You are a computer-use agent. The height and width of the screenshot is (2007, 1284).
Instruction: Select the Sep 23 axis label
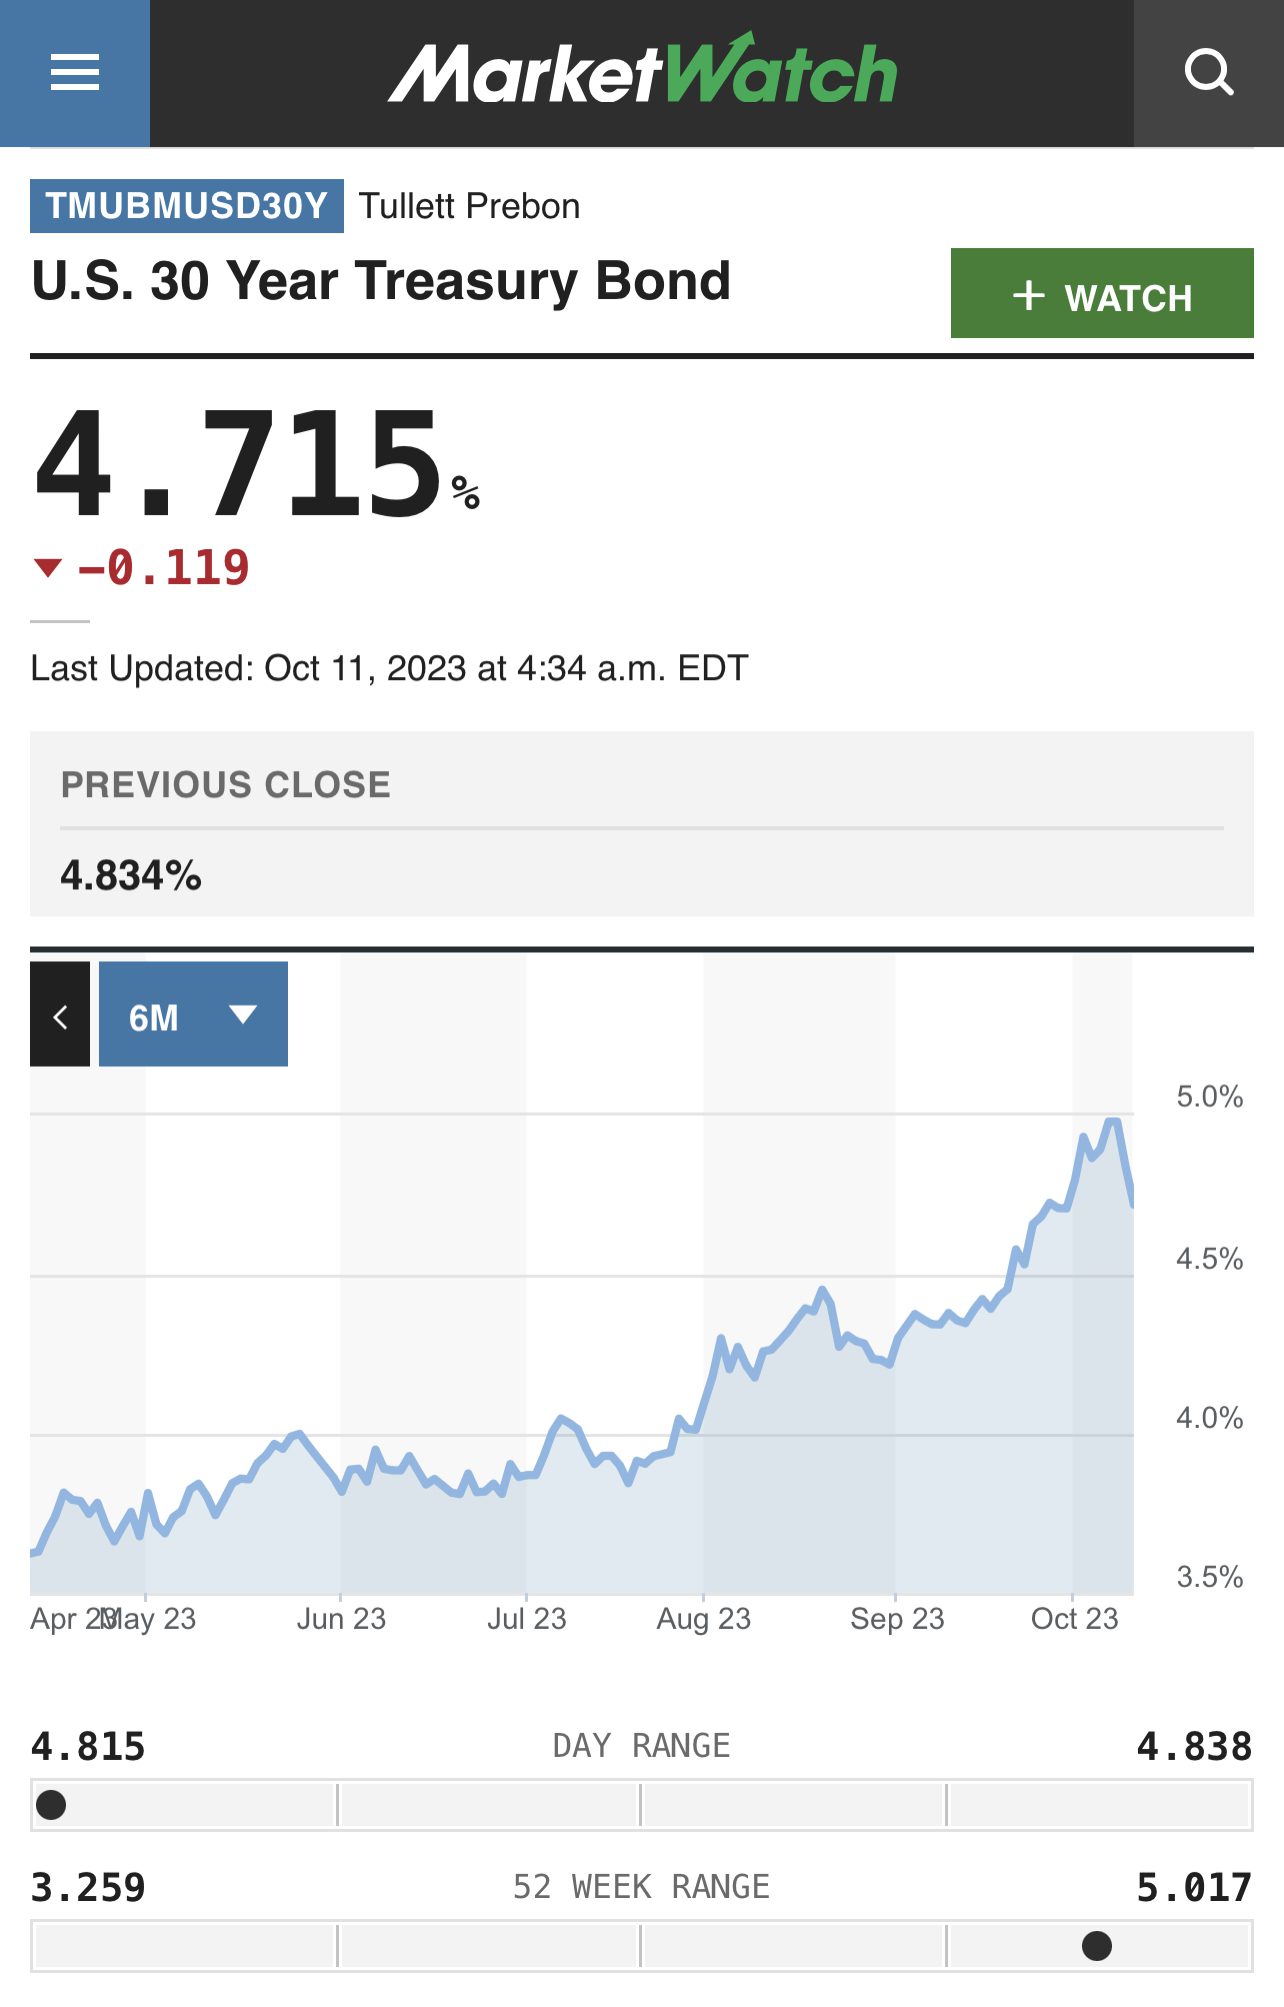897,1619
